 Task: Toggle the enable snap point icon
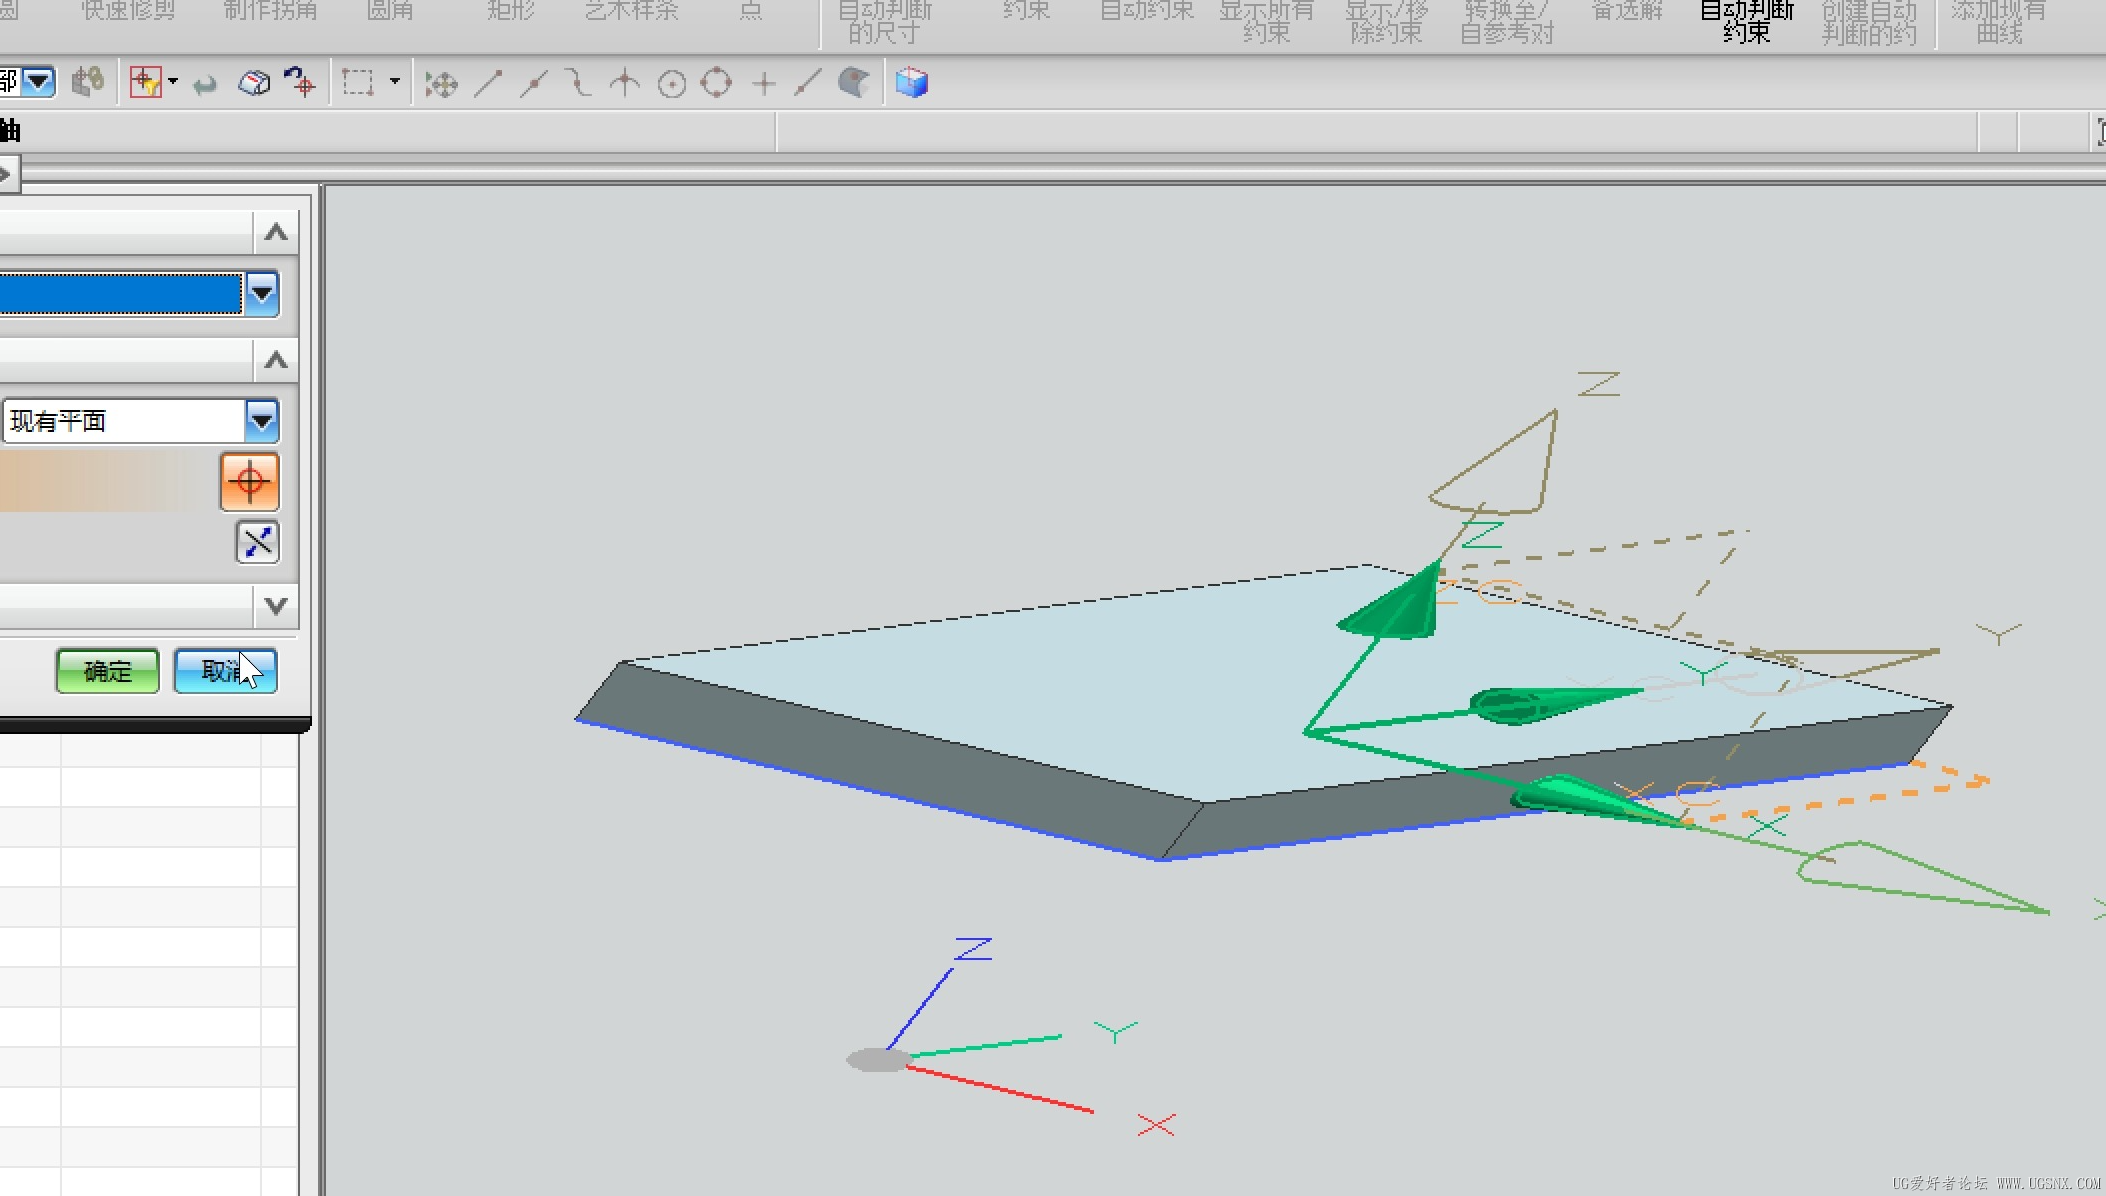441,84
